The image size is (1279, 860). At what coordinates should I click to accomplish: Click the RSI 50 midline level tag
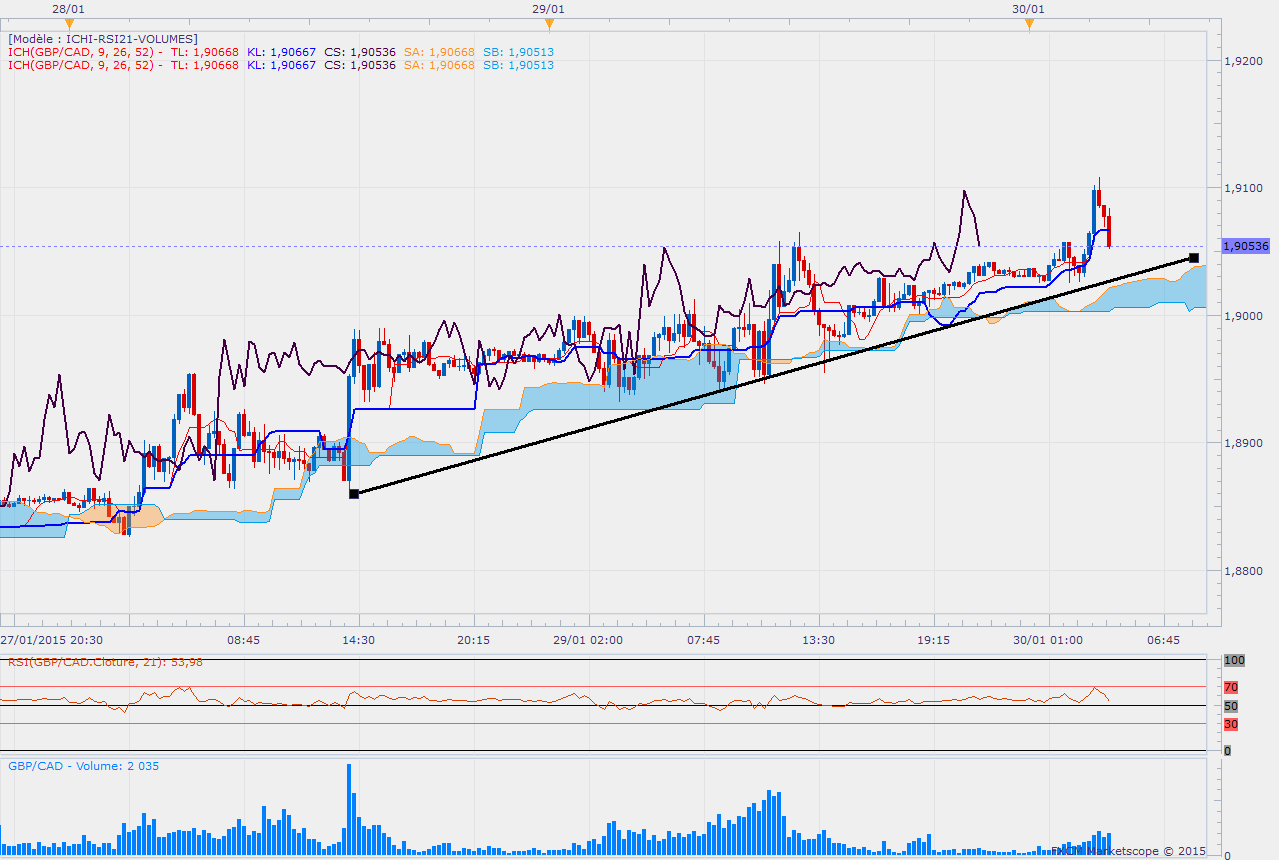coord(1231,706)
